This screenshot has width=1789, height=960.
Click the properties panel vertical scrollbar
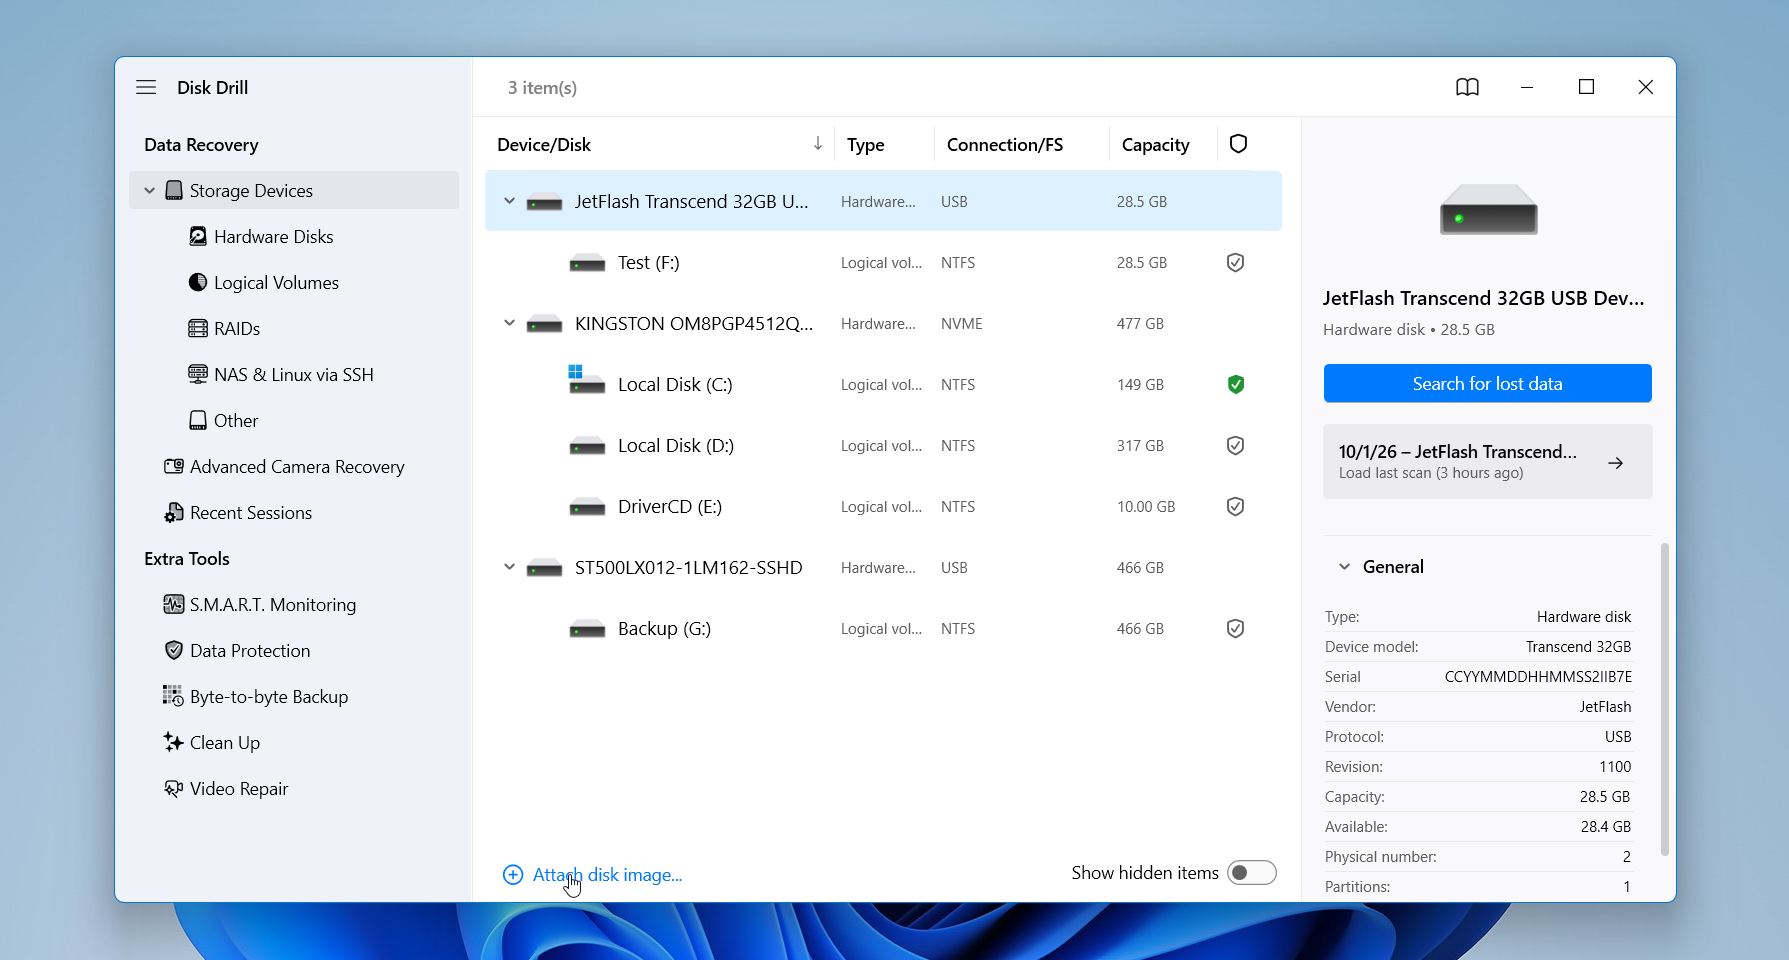1664,700
